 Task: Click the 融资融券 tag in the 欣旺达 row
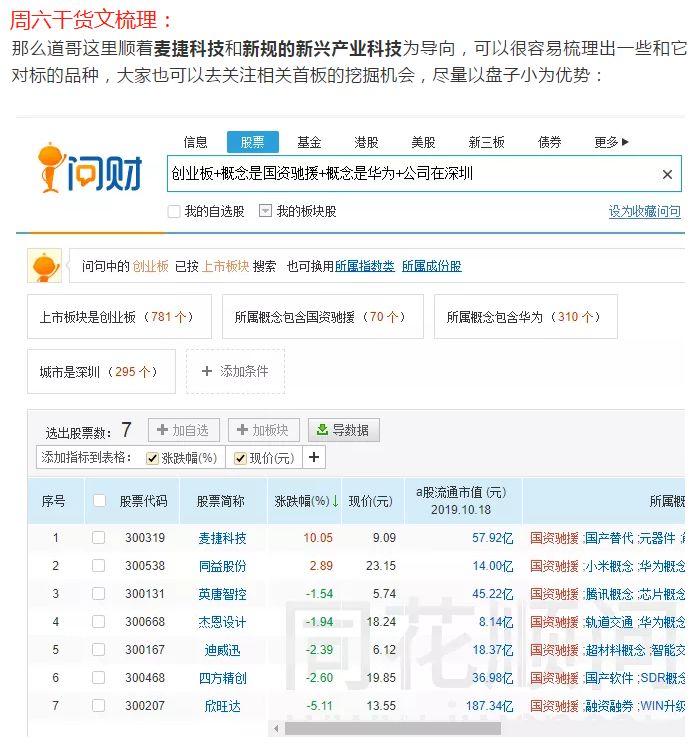pos(609,706)
